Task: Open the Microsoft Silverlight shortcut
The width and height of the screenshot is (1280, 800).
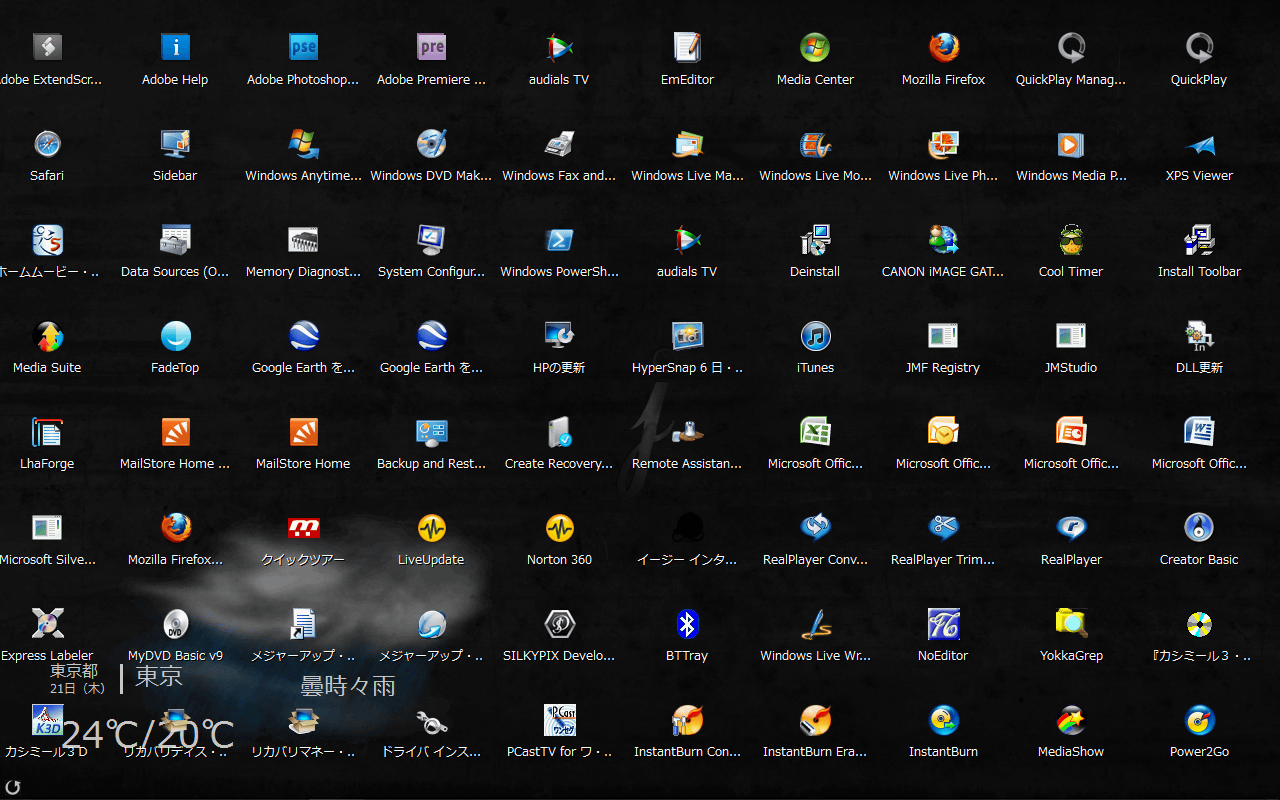Action: coord(47,527)
